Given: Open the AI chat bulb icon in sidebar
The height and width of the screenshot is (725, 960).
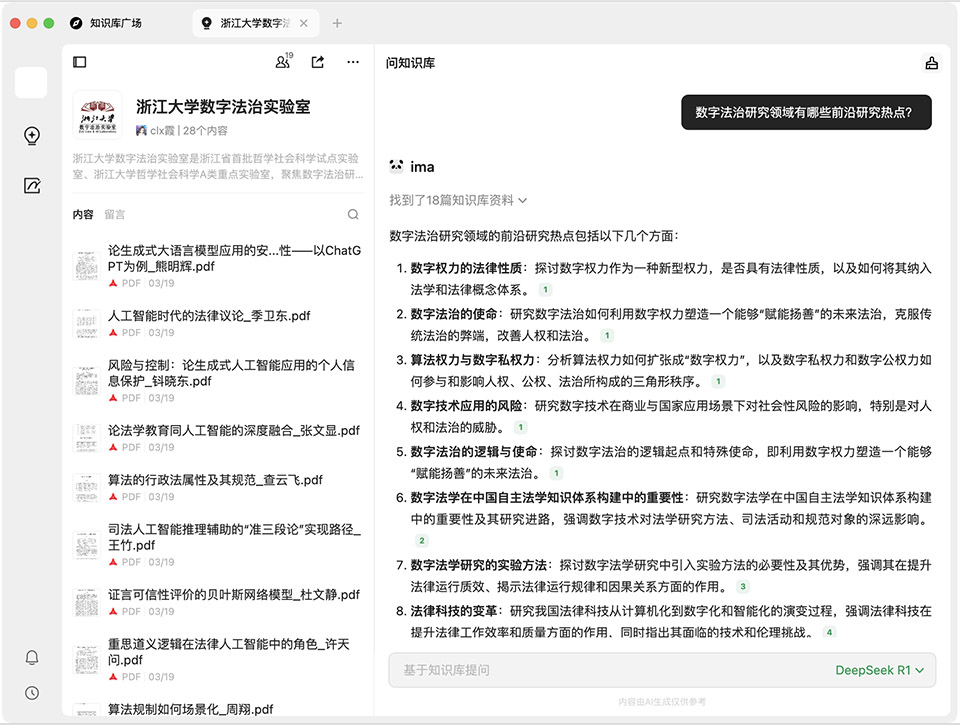Looking at the screenshot, I should point(32,136).
